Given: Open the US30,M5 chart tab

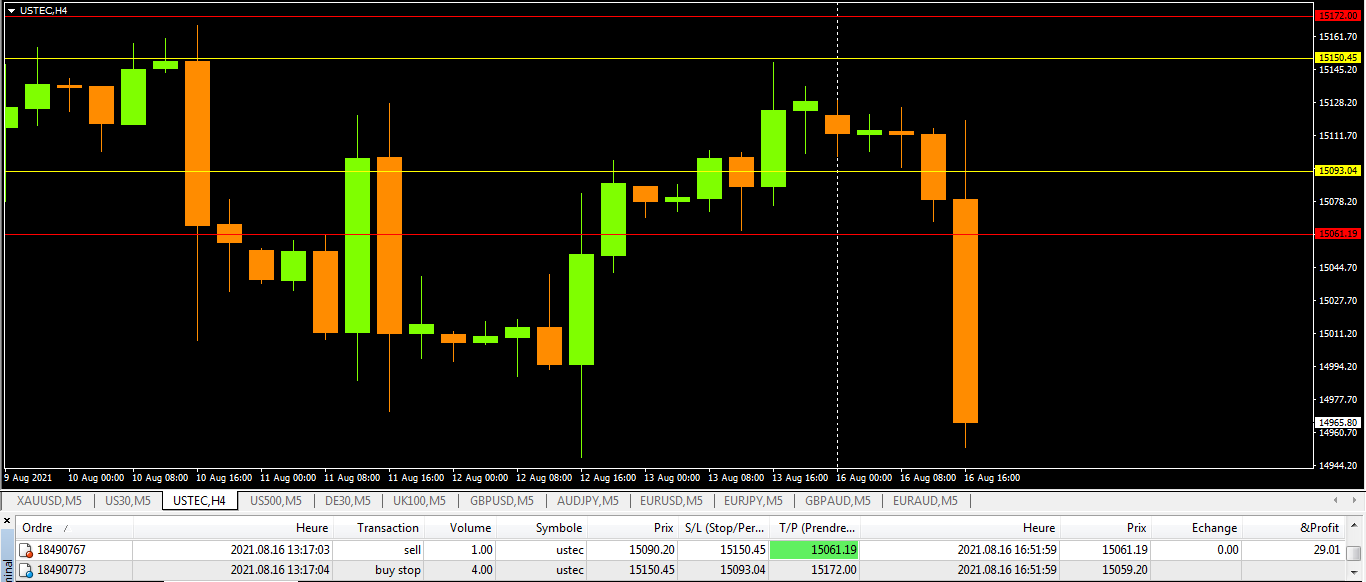Looking at the screenshot, I should coord(127,501).
